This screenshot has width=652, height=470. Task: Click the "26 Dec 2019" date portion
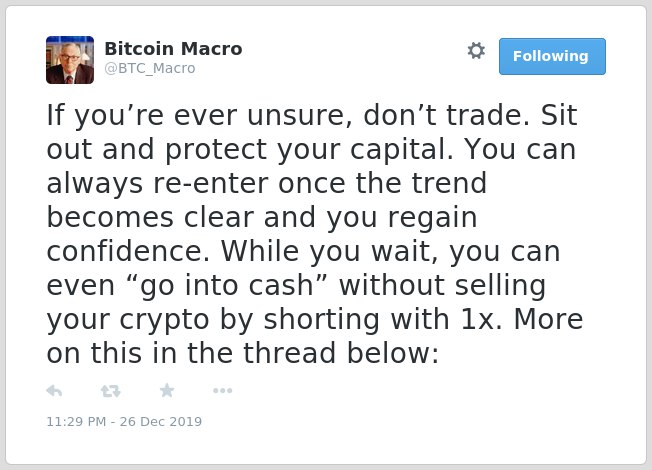tap(161, 421)
